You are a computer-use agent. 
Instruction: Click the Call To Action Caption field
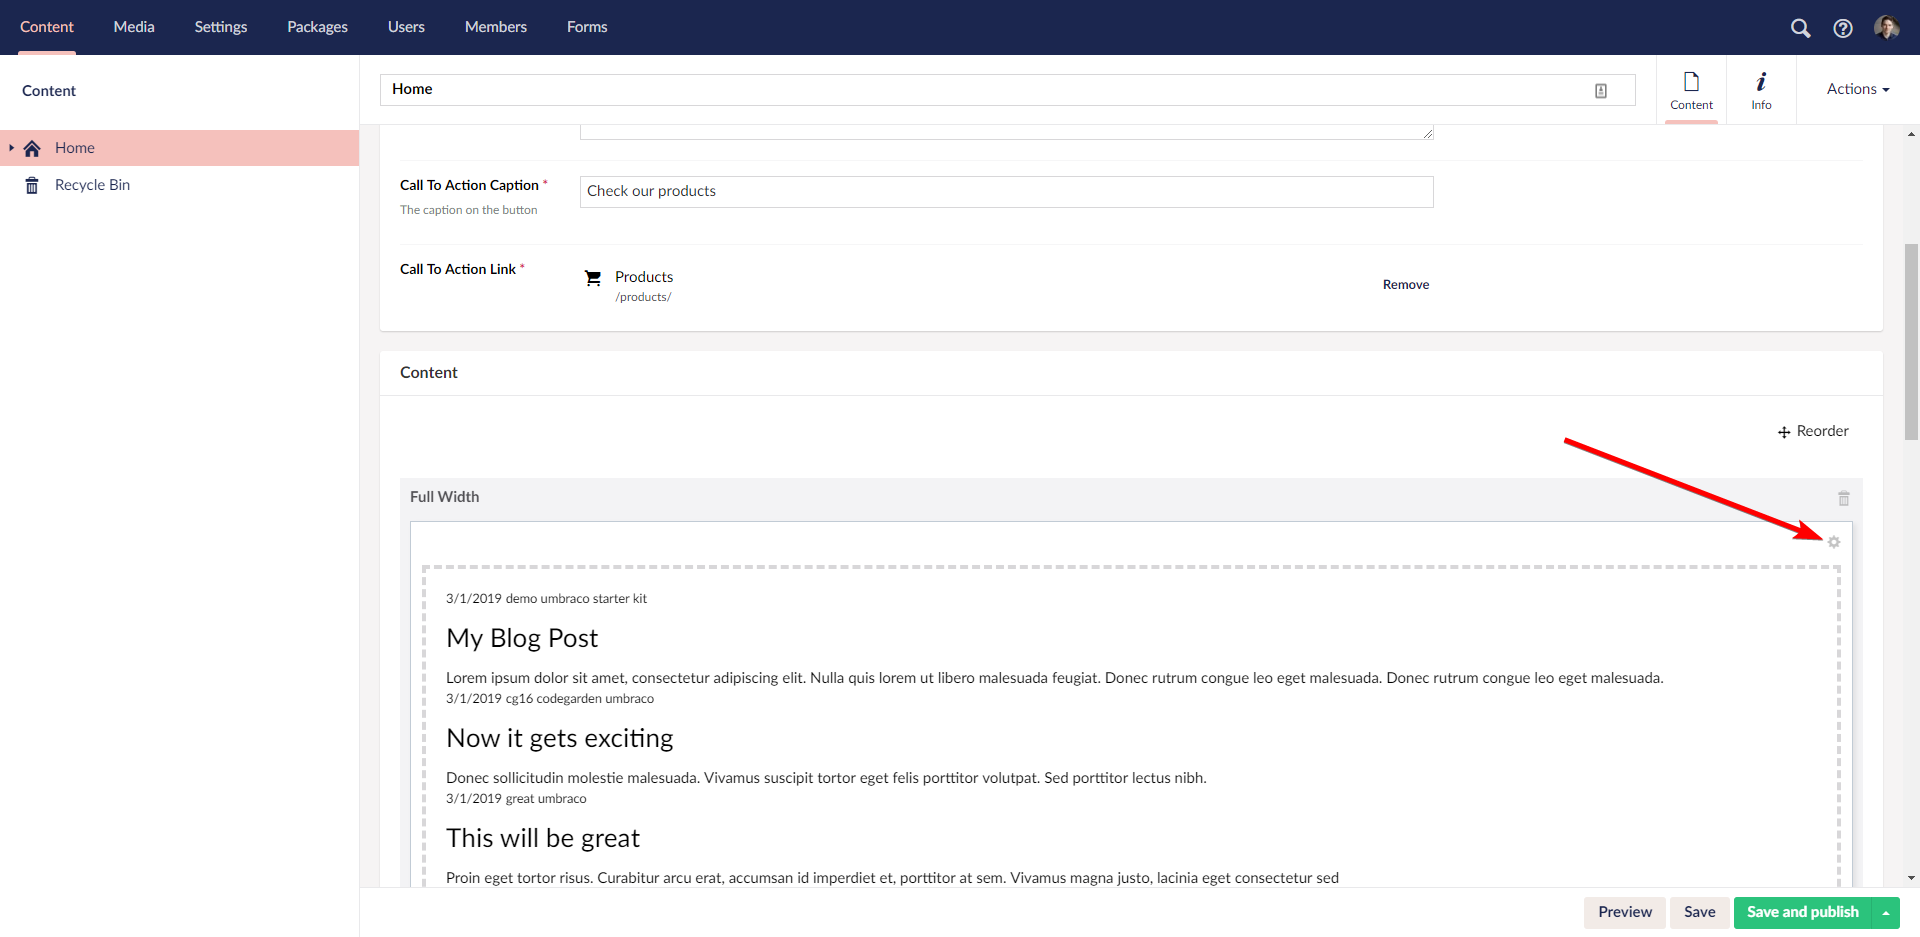point(1006,191)
